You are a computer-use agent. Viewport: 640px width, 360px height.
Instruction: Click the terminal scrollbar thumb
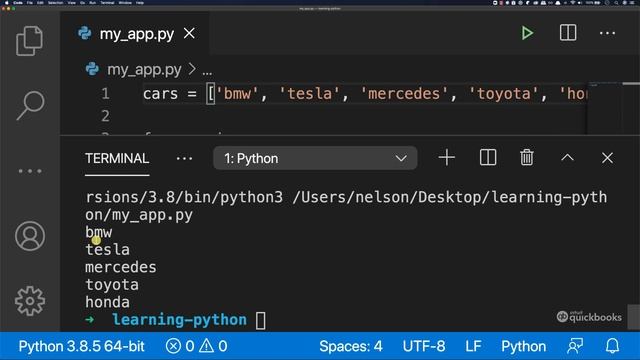pyautogui.click(x=633, y=316)
